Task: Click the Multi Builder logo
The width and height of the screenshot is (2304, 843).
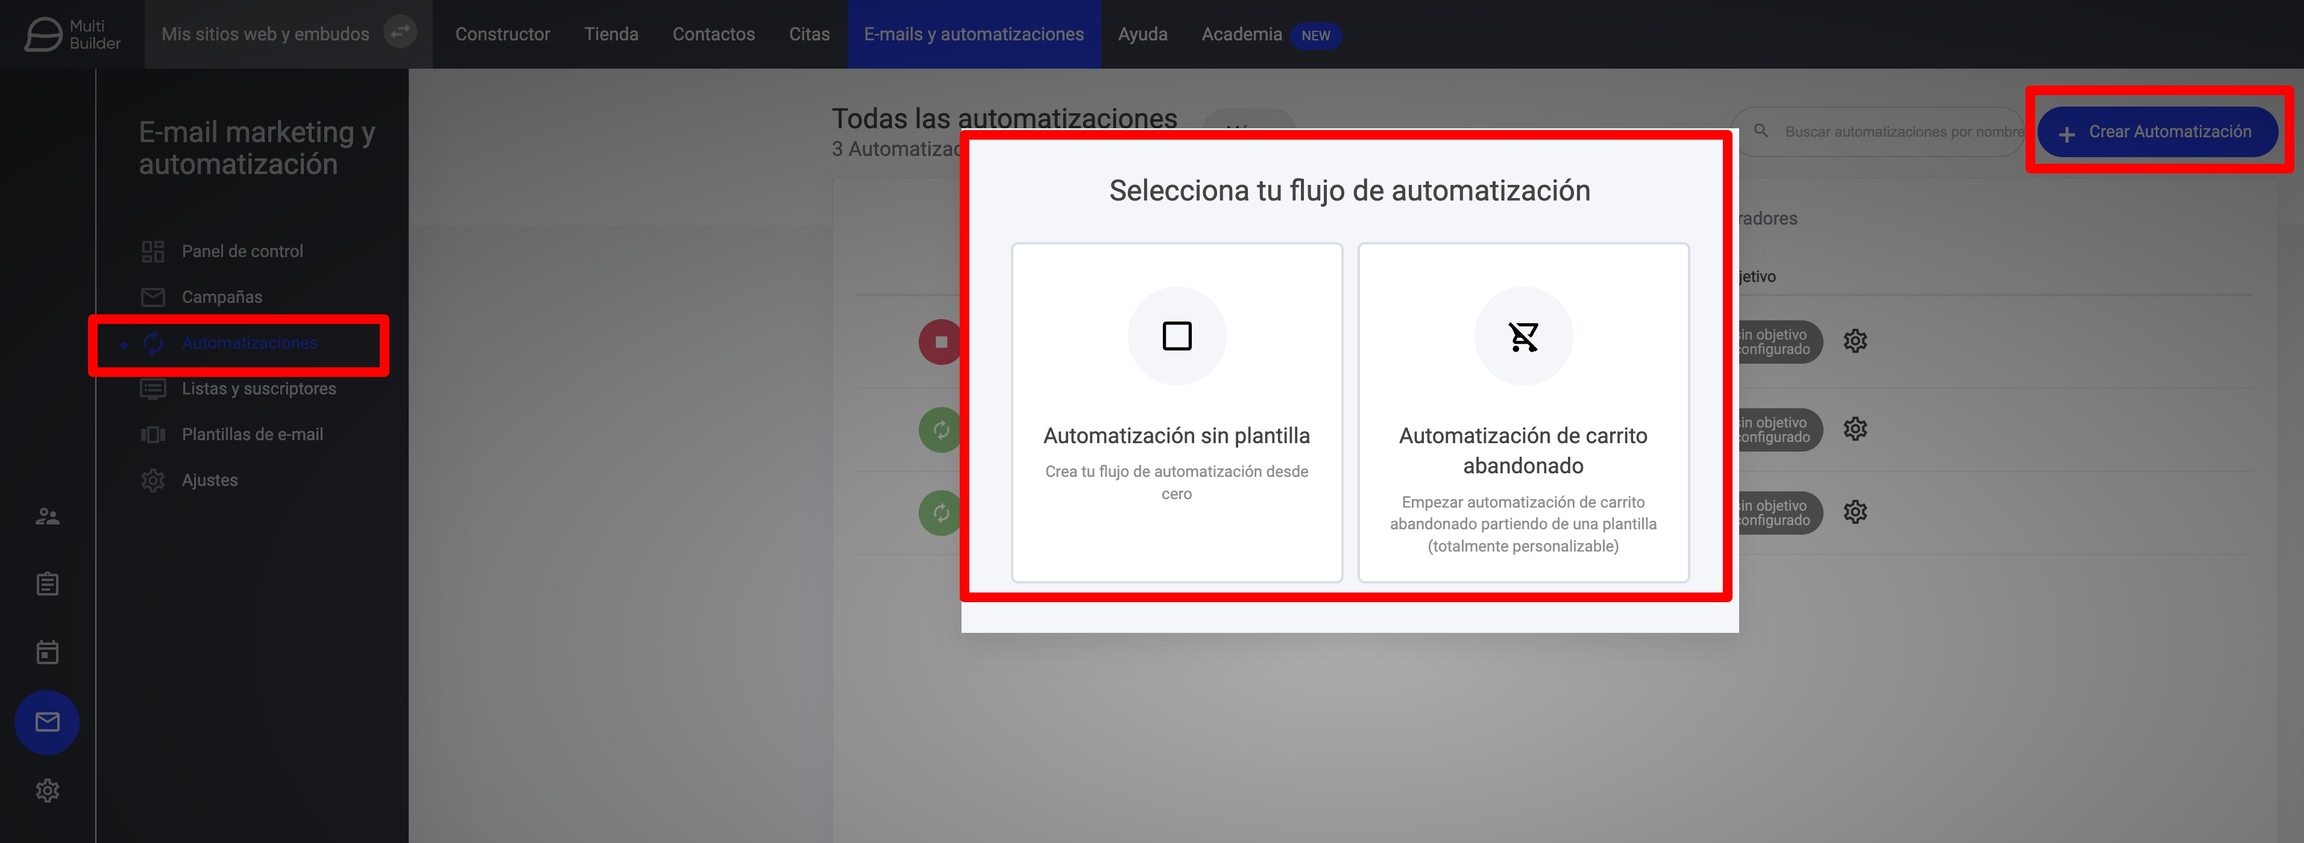Action: 72,34
